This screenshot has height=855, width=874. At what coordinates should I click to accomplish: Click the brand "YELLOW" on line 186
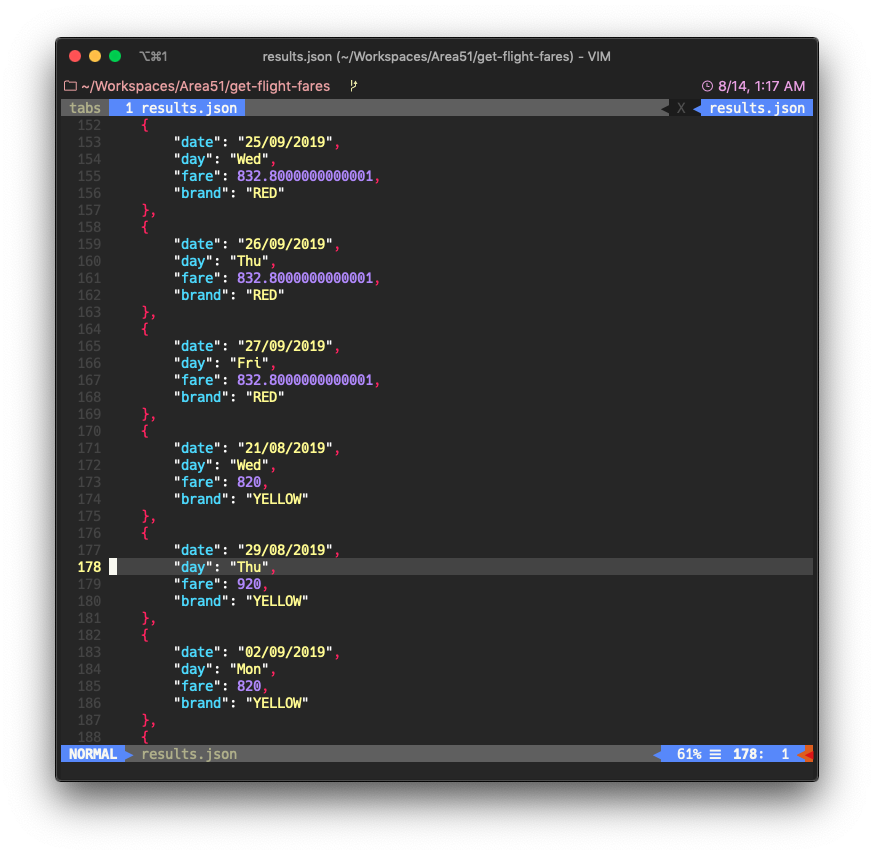point(277,703)
